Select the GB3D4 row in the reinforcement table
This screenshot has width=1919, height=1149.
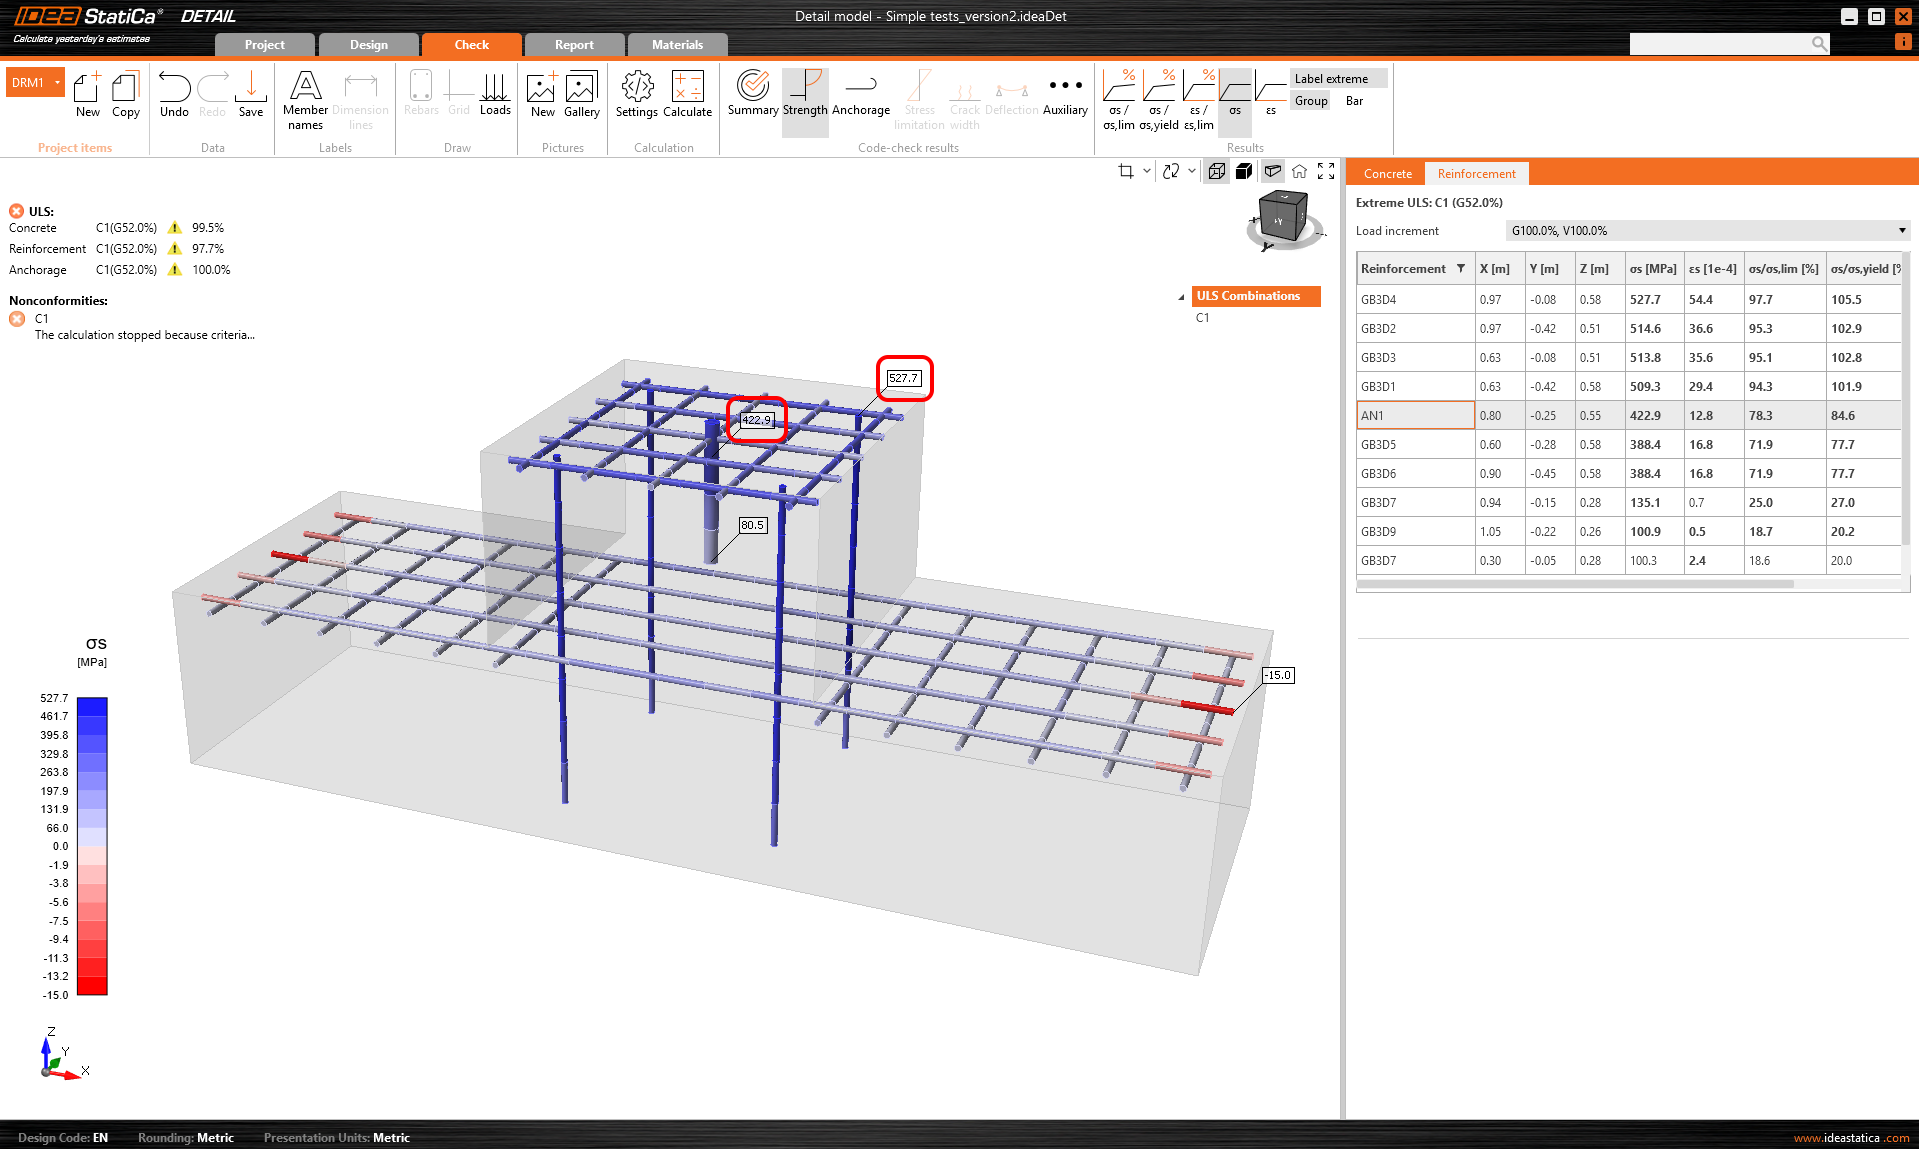coord(1414,300)
